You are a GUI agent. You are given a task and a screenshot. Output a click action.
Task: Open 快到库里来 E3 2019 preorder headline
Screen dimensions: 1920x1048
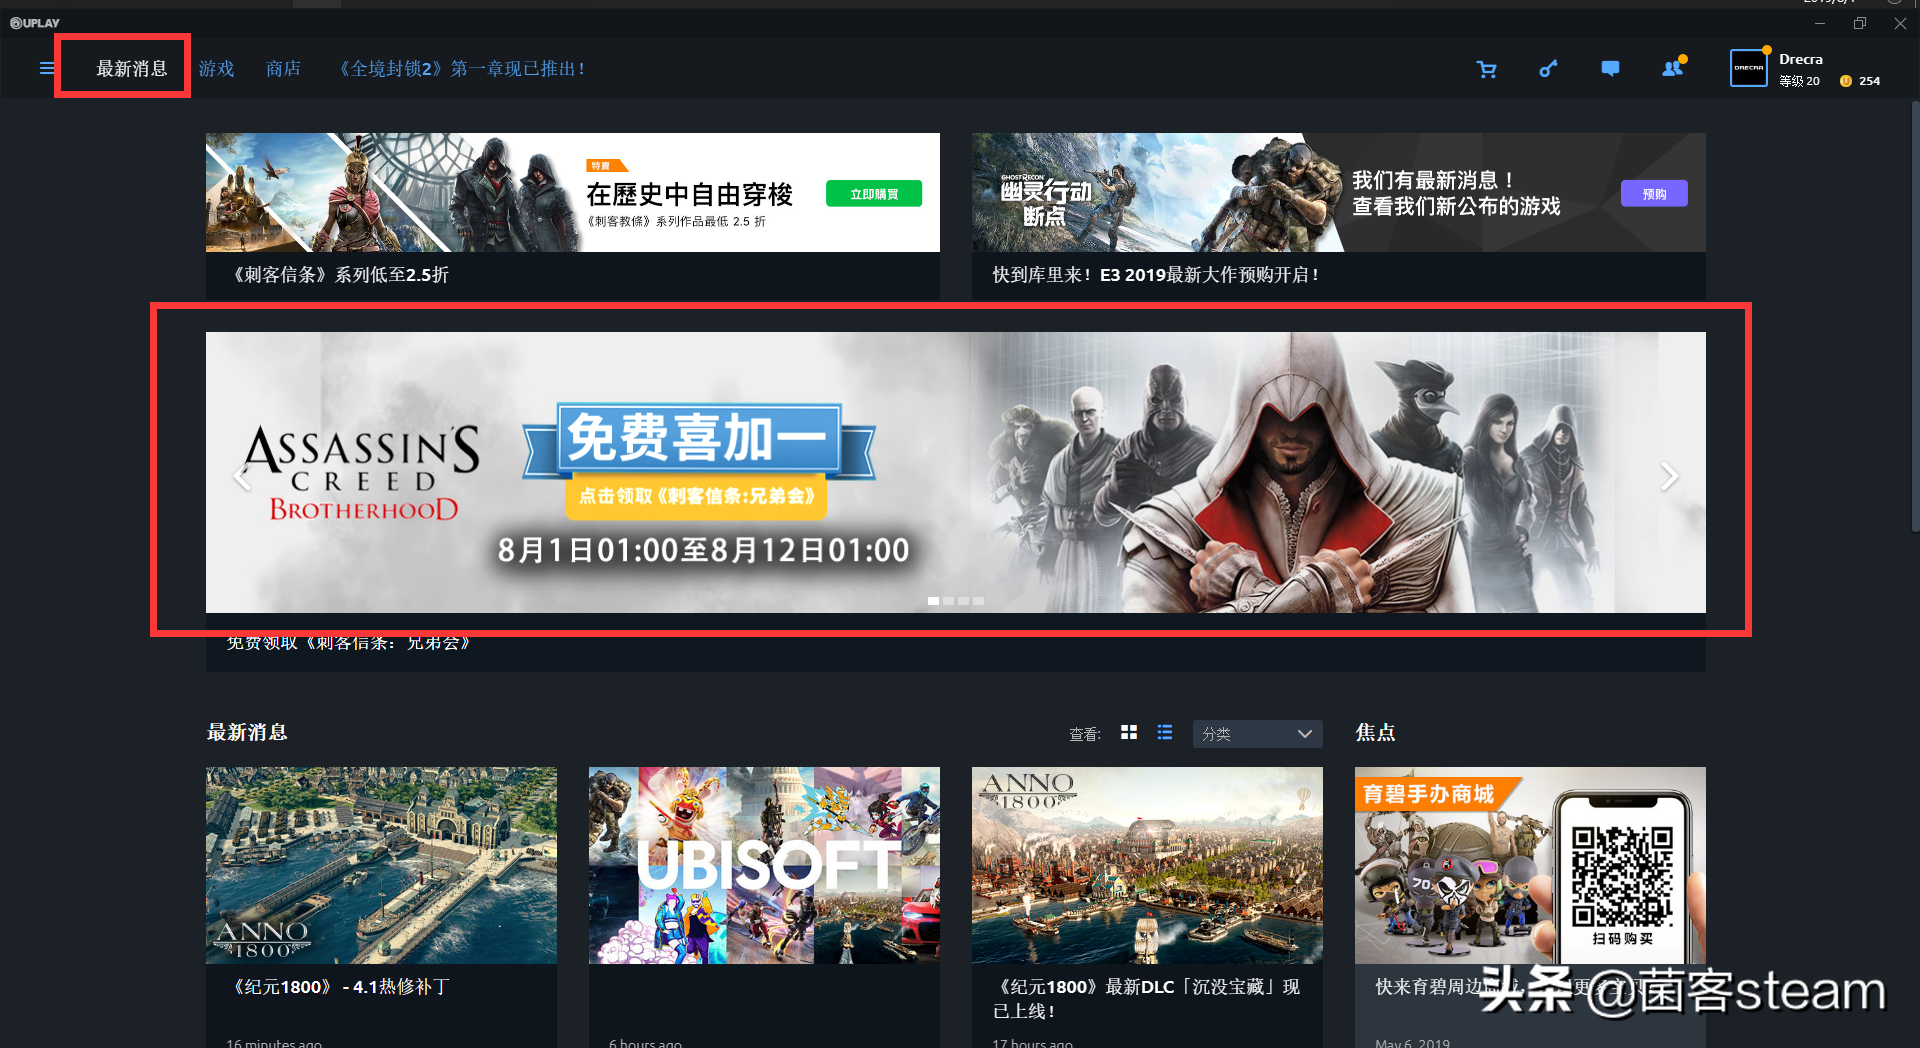(x=1155, y=275)
